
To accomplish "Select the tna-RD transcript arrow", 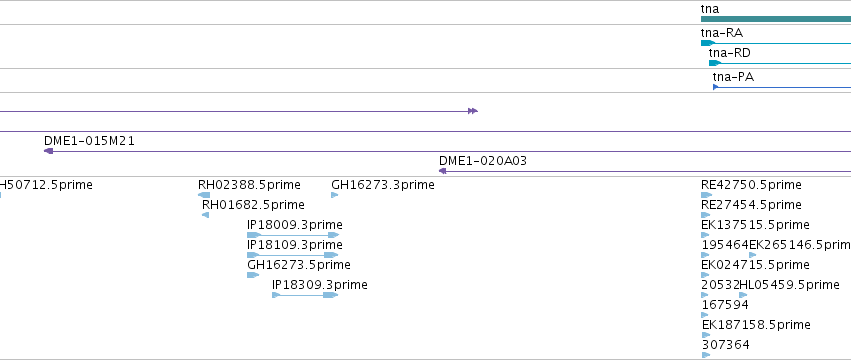I will 780,63.
